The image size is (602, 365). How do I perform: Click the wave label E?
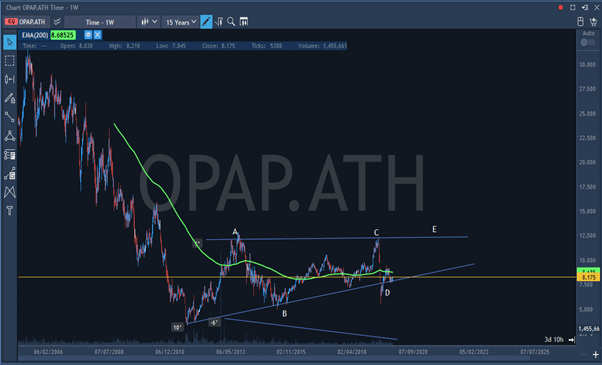click(434, 229)
